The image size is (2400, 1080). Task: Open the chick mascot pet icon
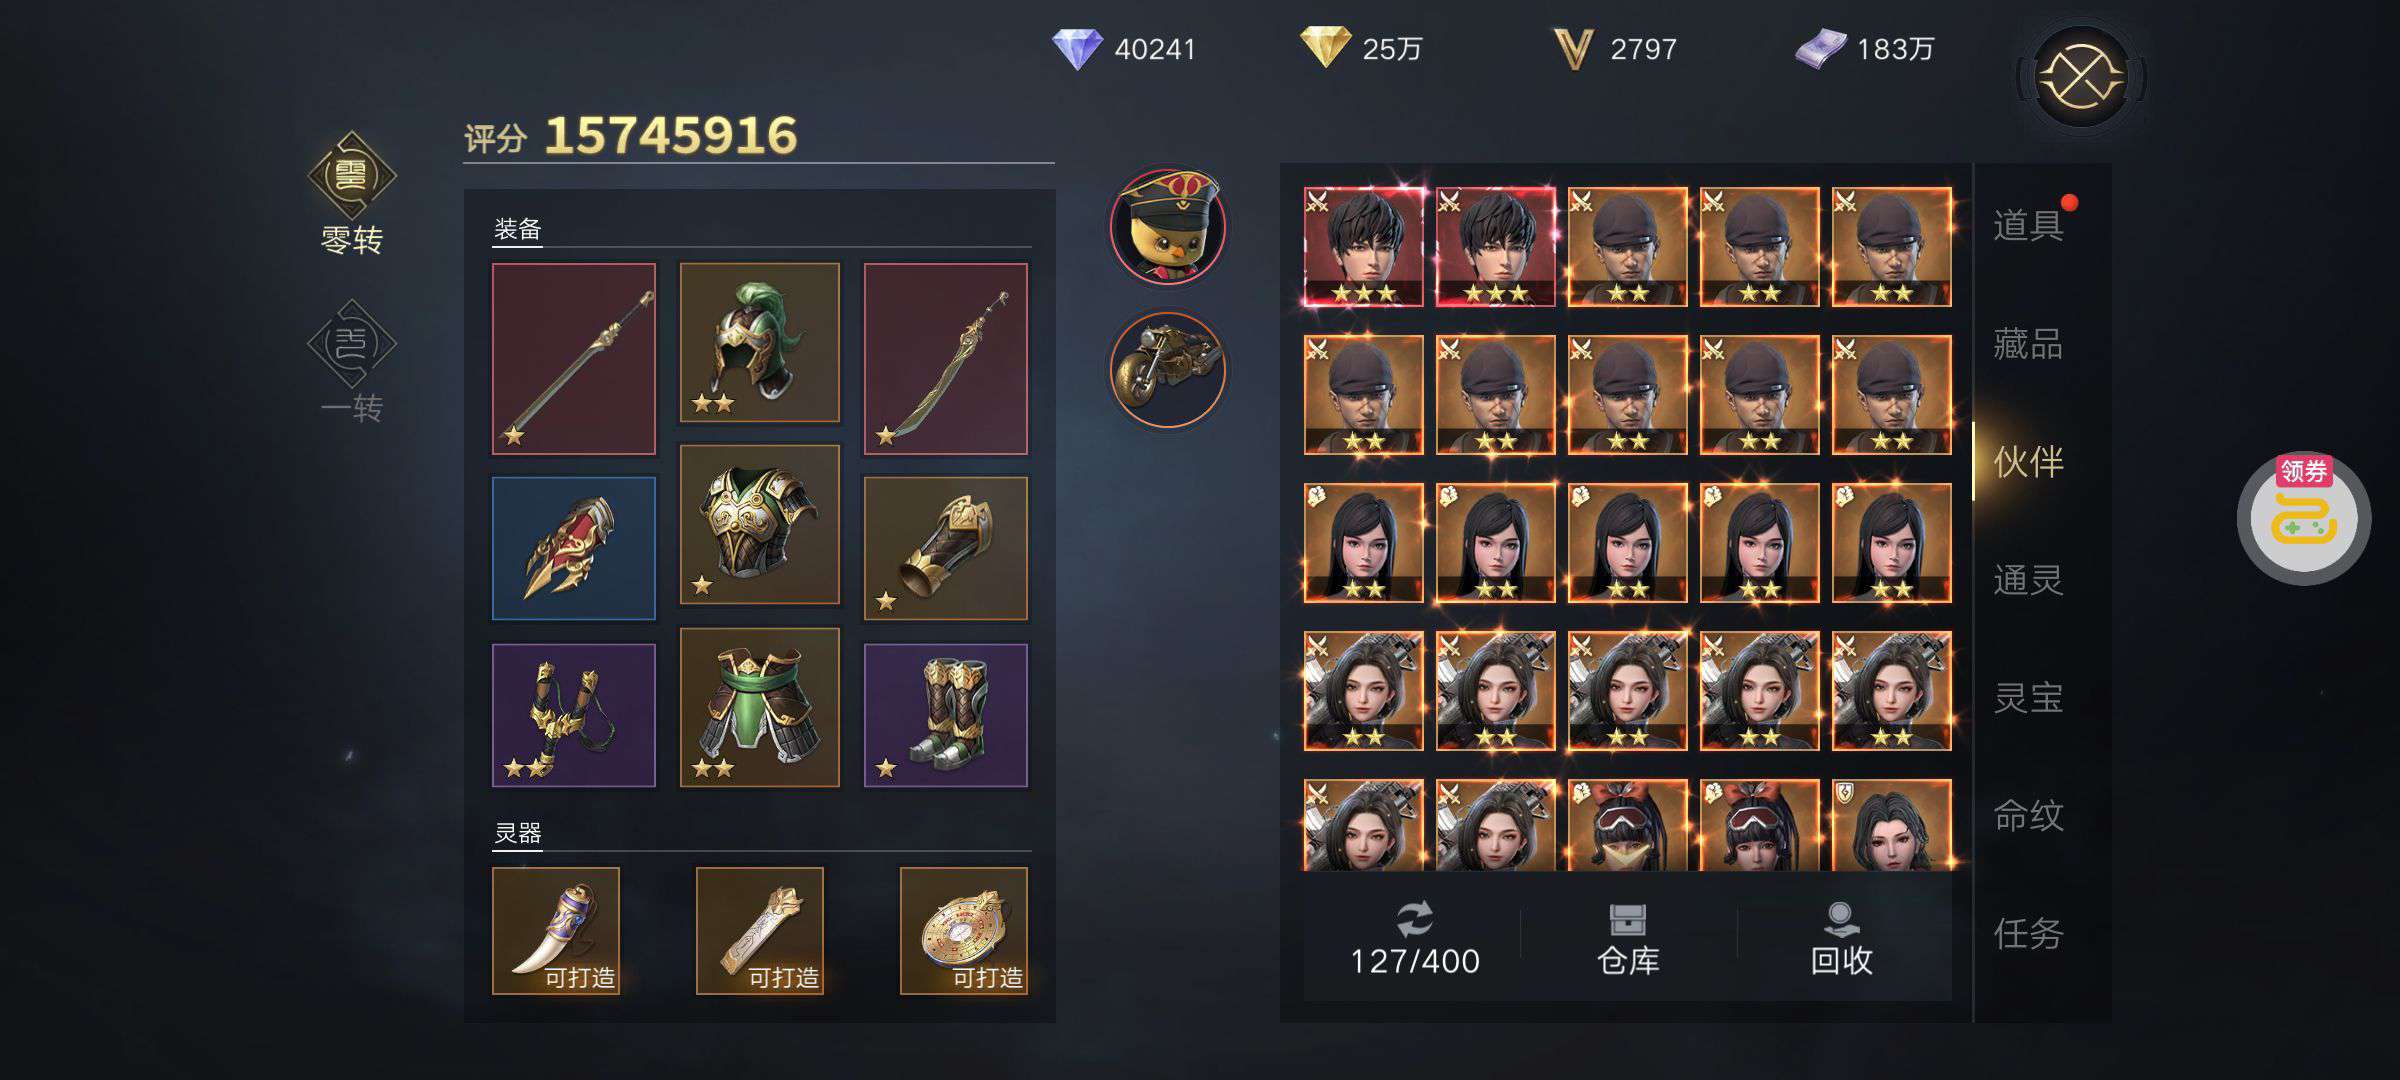click(1167, 226)
